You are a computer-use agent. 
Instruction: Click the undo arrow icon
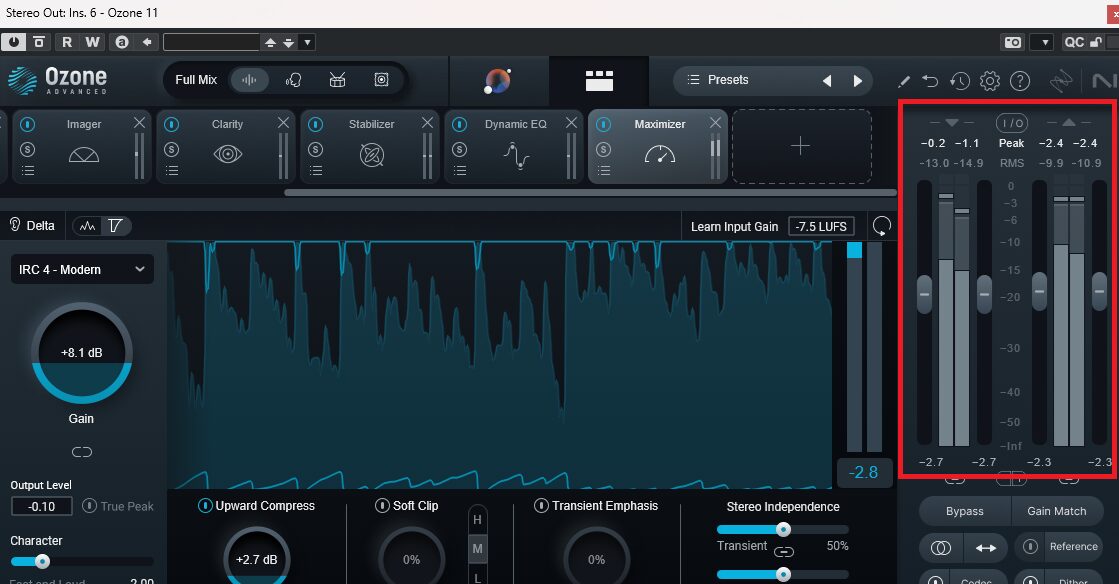(930, 81)
